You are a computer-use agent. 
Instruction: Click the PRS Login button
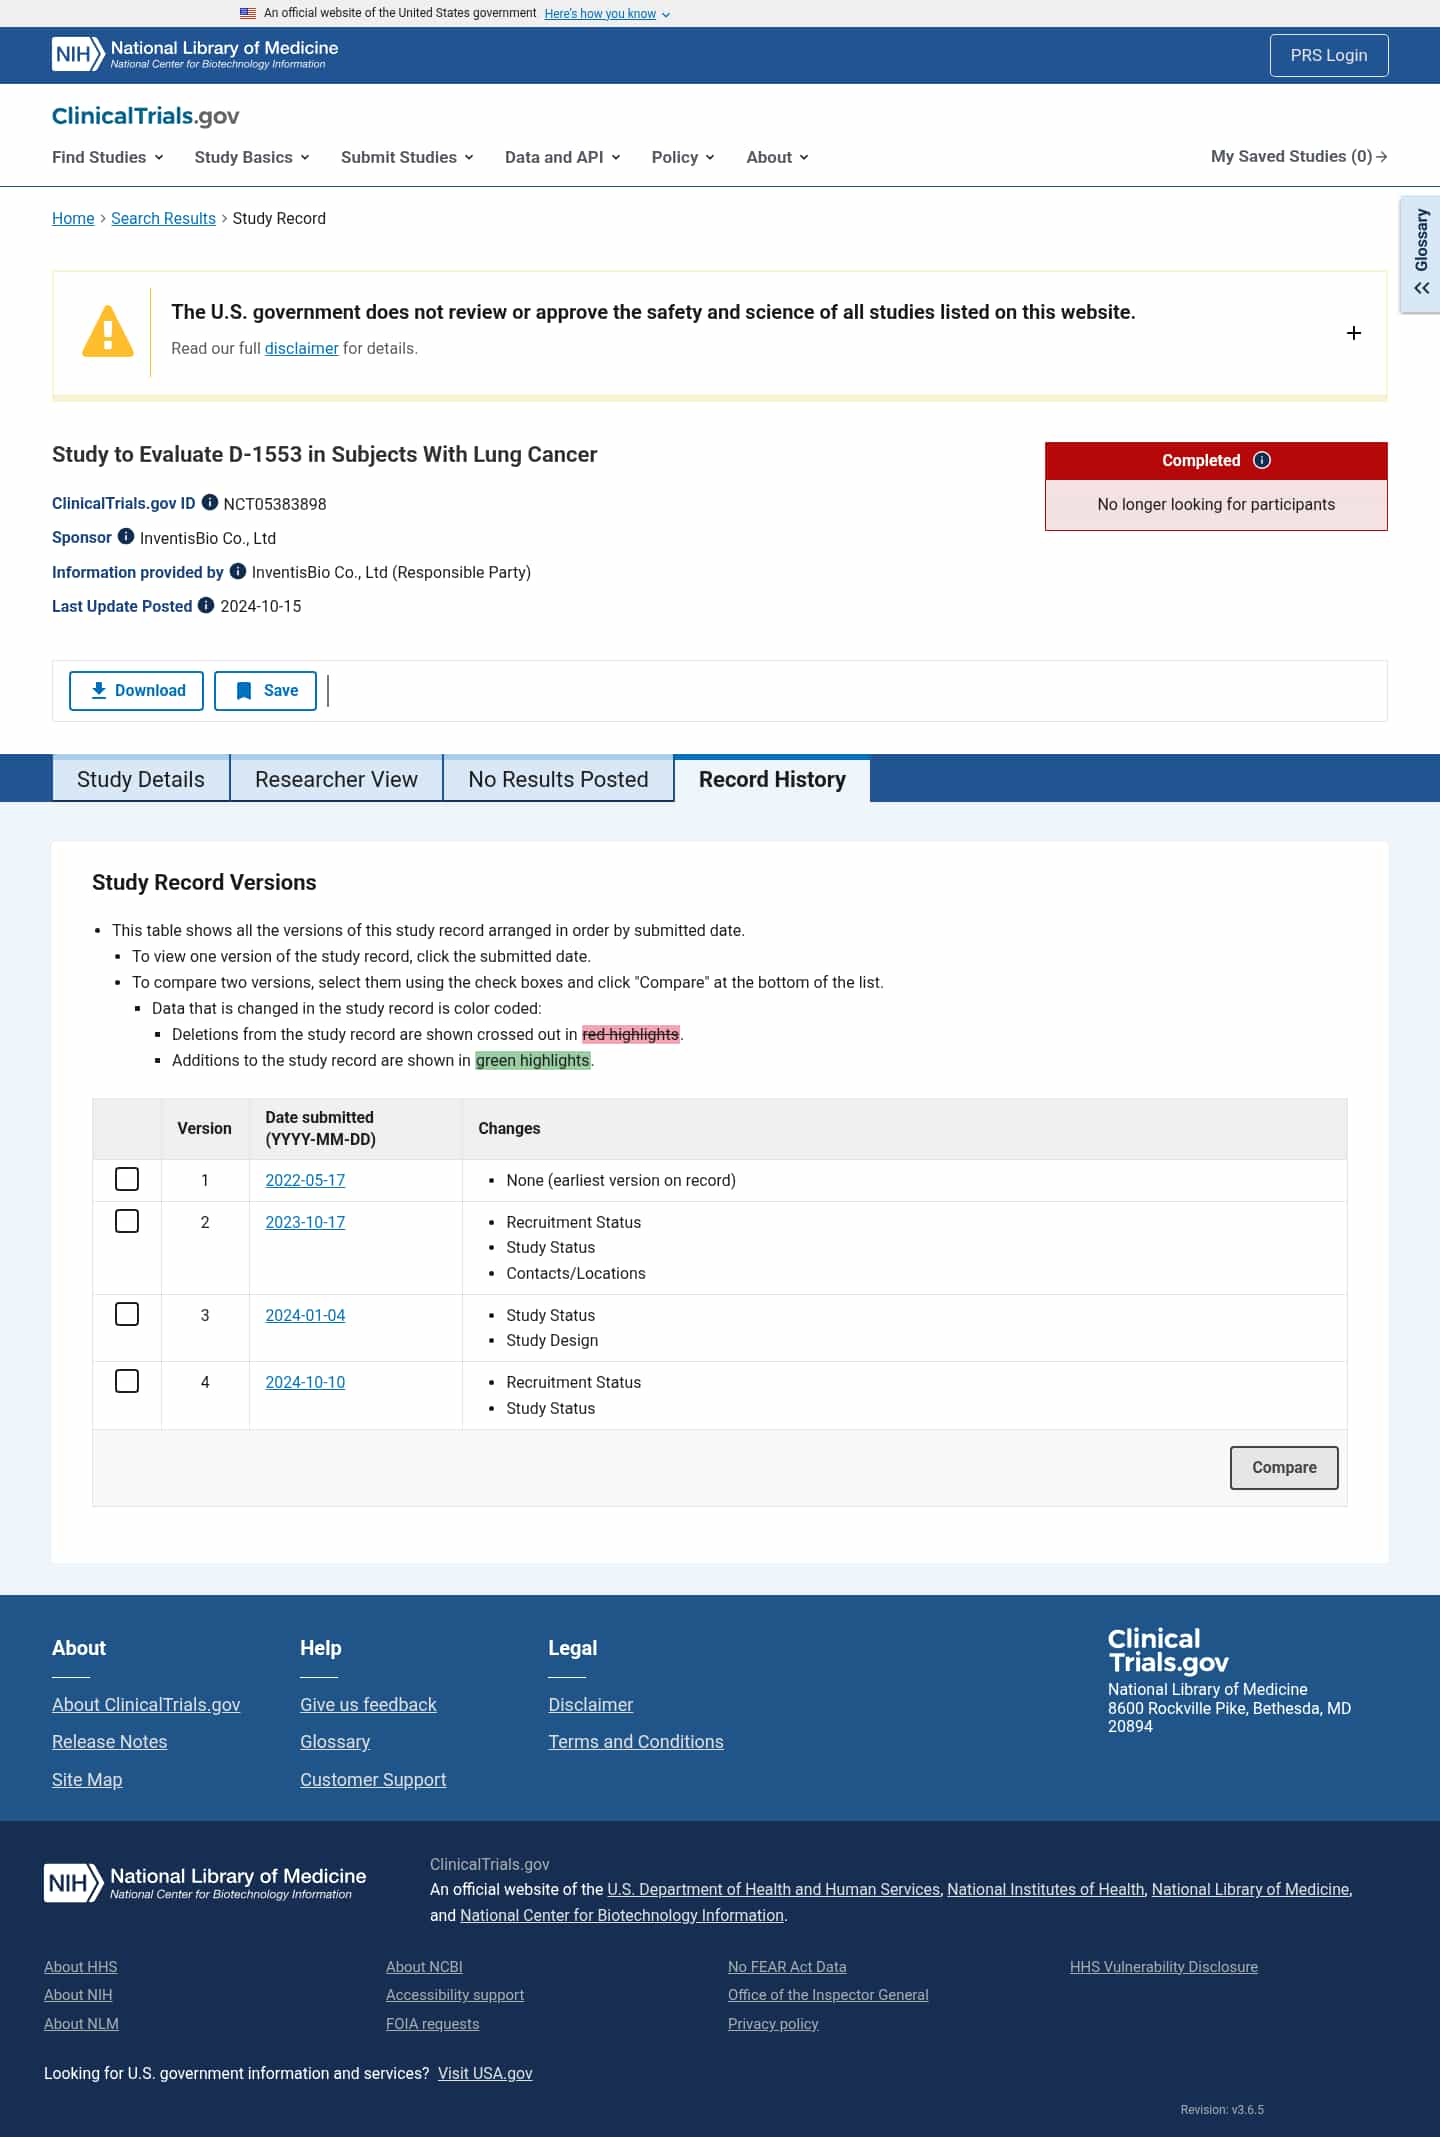click(1329, 55)
